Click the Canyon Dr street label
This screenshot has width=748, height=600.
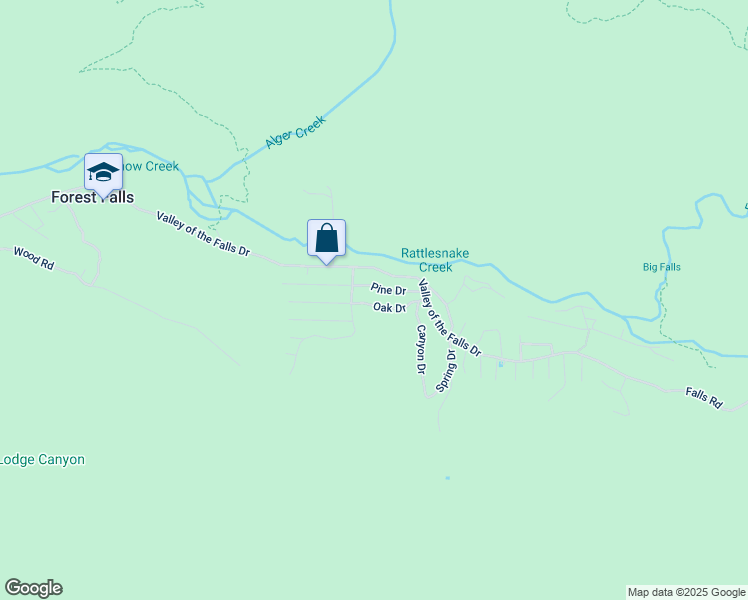[421, 349]
